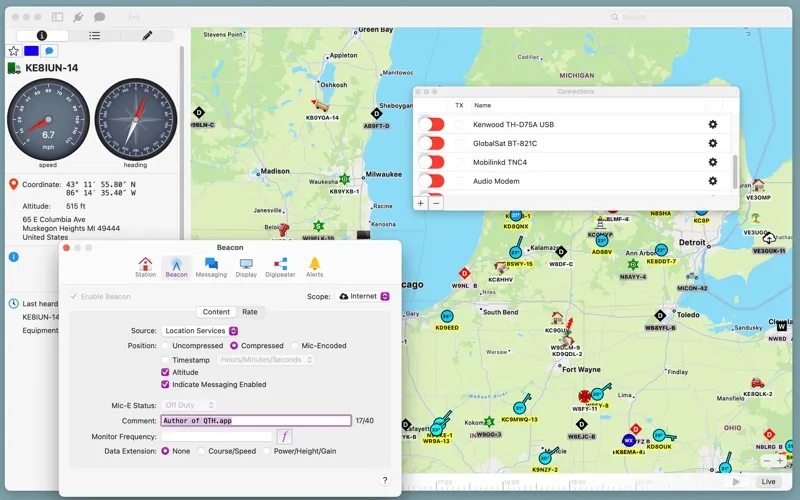Open the Beacon preferences tab
Screen dimensions: 800x500
click(177, 267)
